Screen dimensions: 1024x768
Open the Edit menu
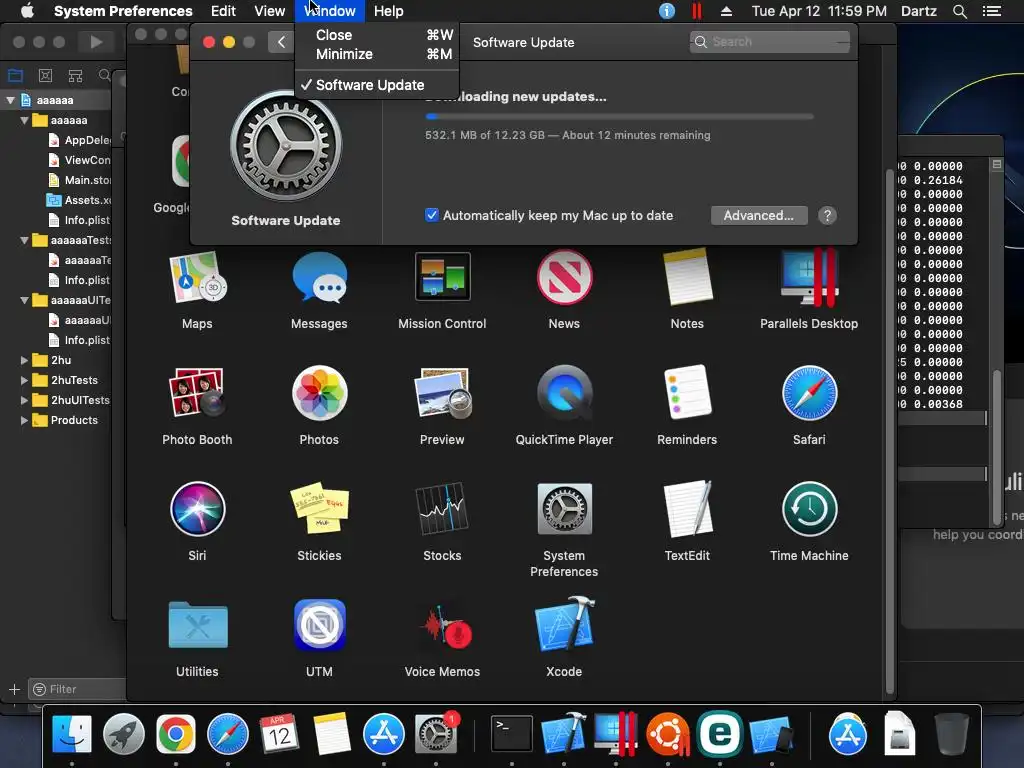click(223, 11)
